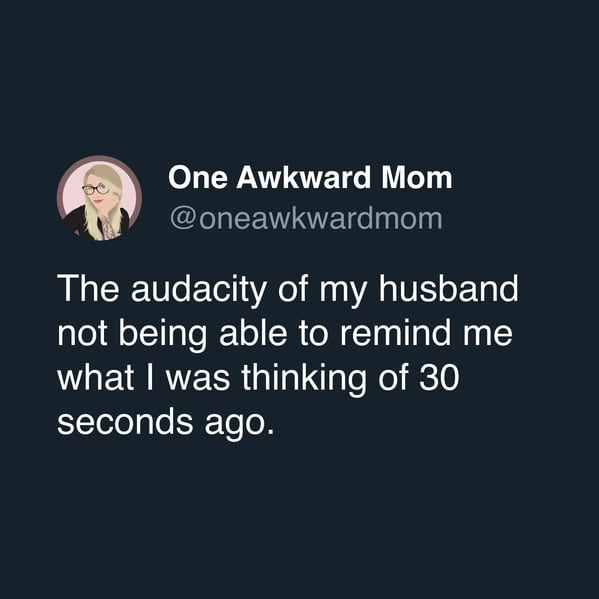Image resolution: width=599 pixels, height=599 pixels.
Task: Click the word "One" in the display name
Action: [x=198, y=178]
